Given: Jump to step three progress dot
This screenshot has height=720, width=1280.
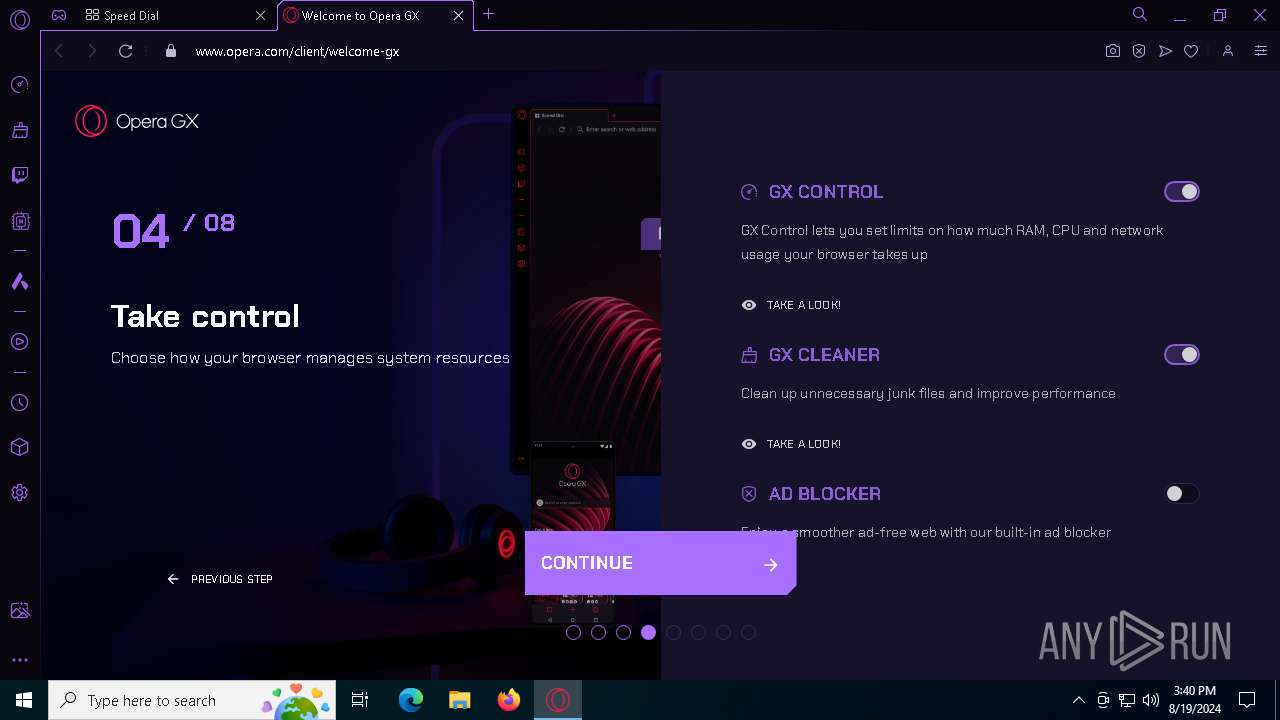Looking at the screenshot, I should coord(623,632).
